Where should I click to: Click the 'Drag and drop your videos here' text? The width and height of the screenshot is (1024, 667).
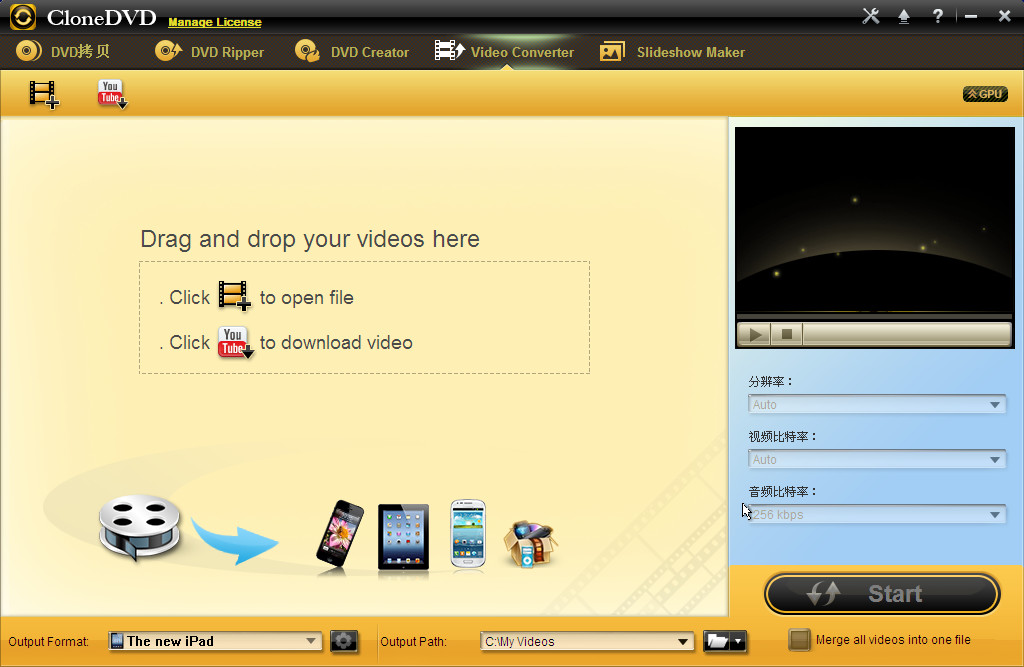coord(310,239)
